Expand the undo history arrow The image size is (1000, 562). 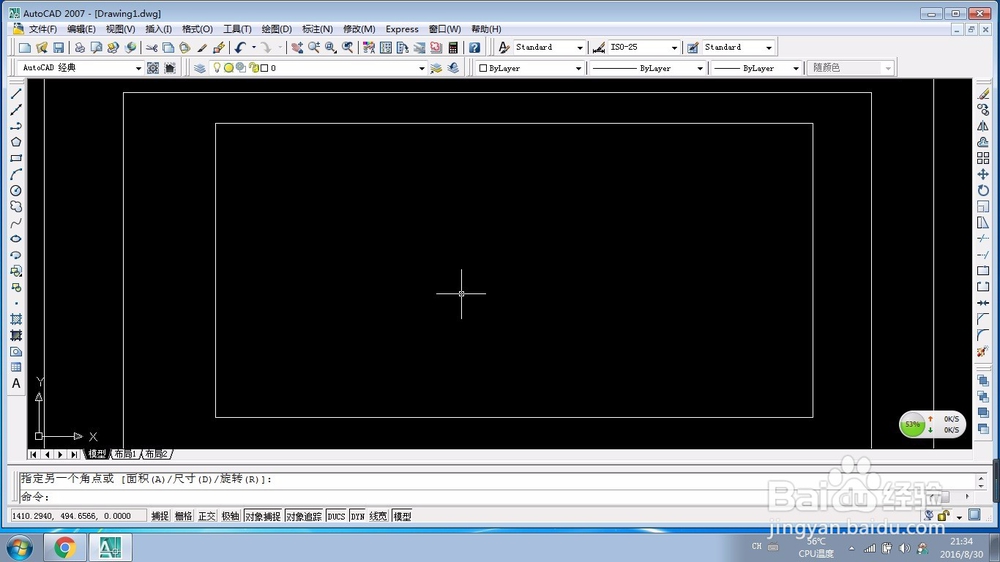(x=253, y=47)
